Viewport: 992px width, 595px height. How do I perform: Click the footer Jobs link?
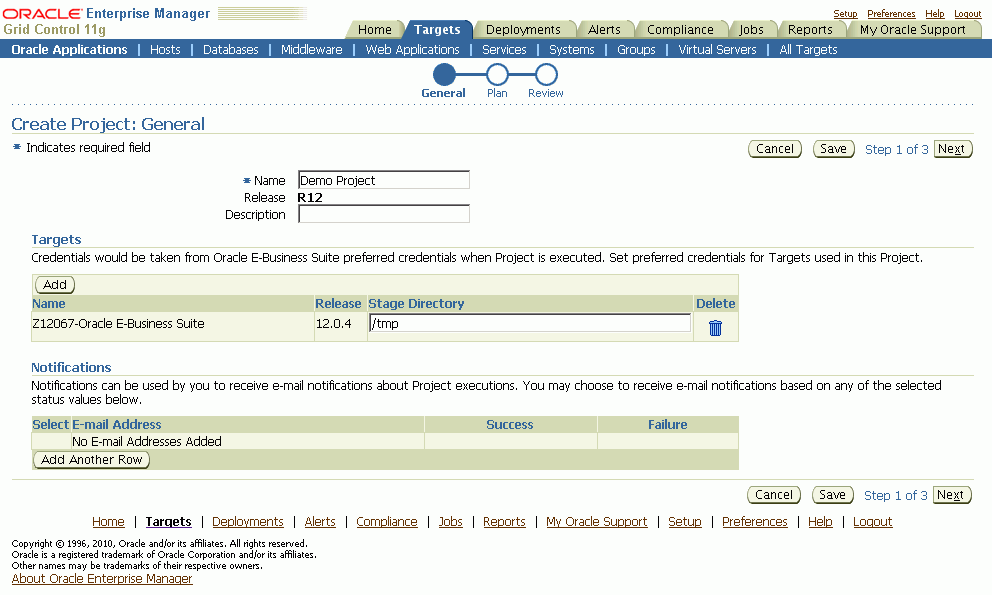(450, 522)
